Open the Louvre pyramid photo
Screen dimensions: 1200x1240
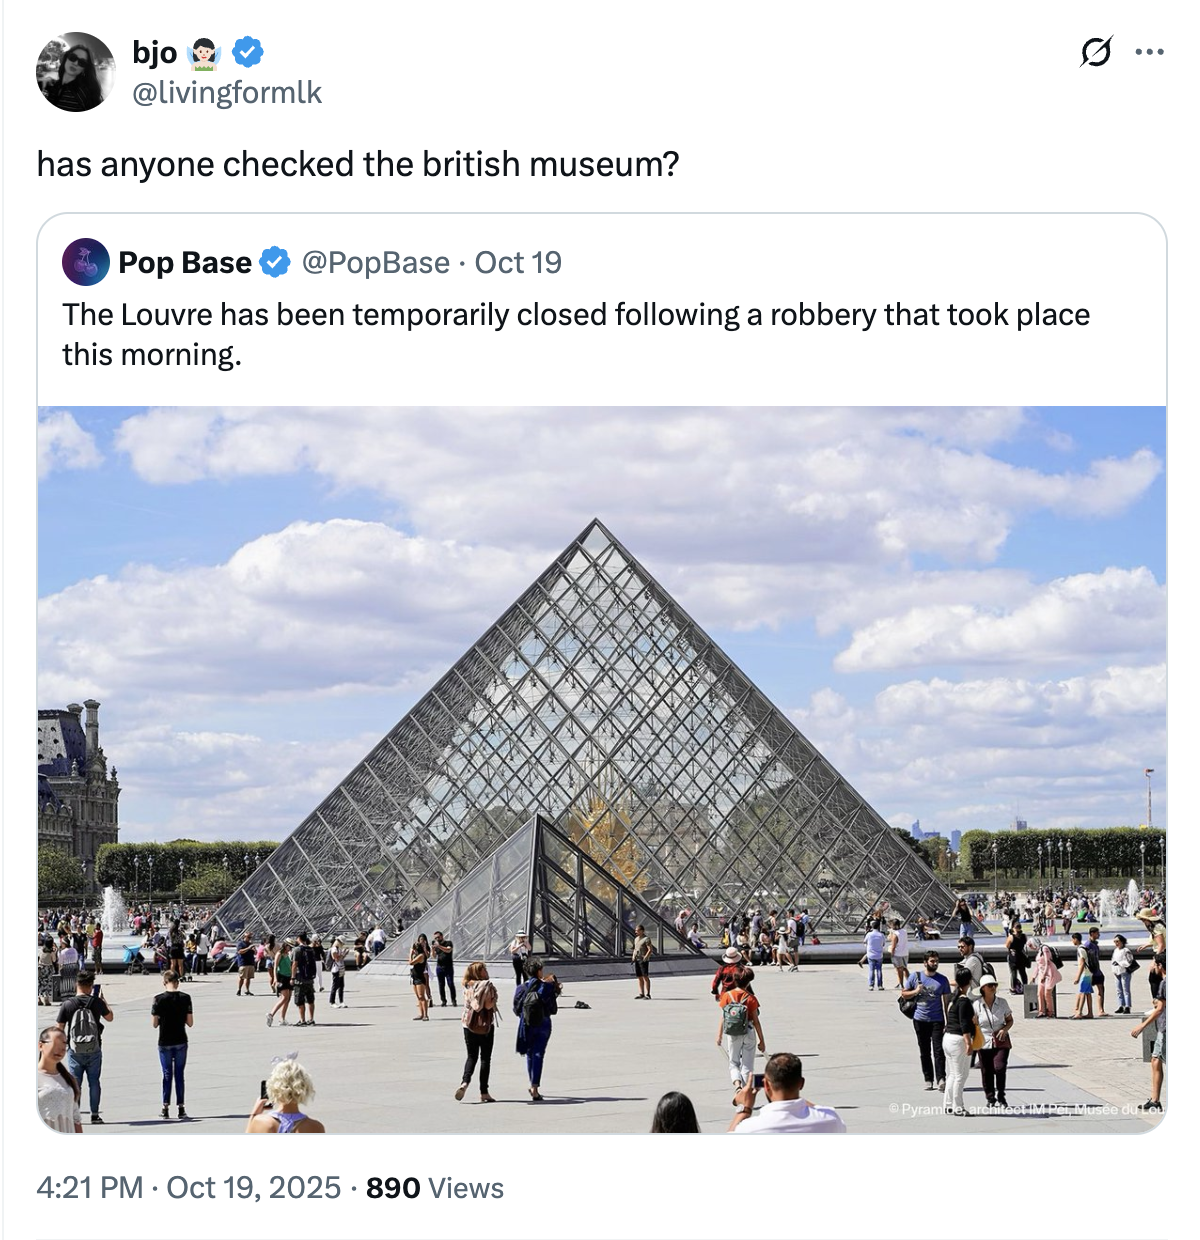tap(602, 769)
